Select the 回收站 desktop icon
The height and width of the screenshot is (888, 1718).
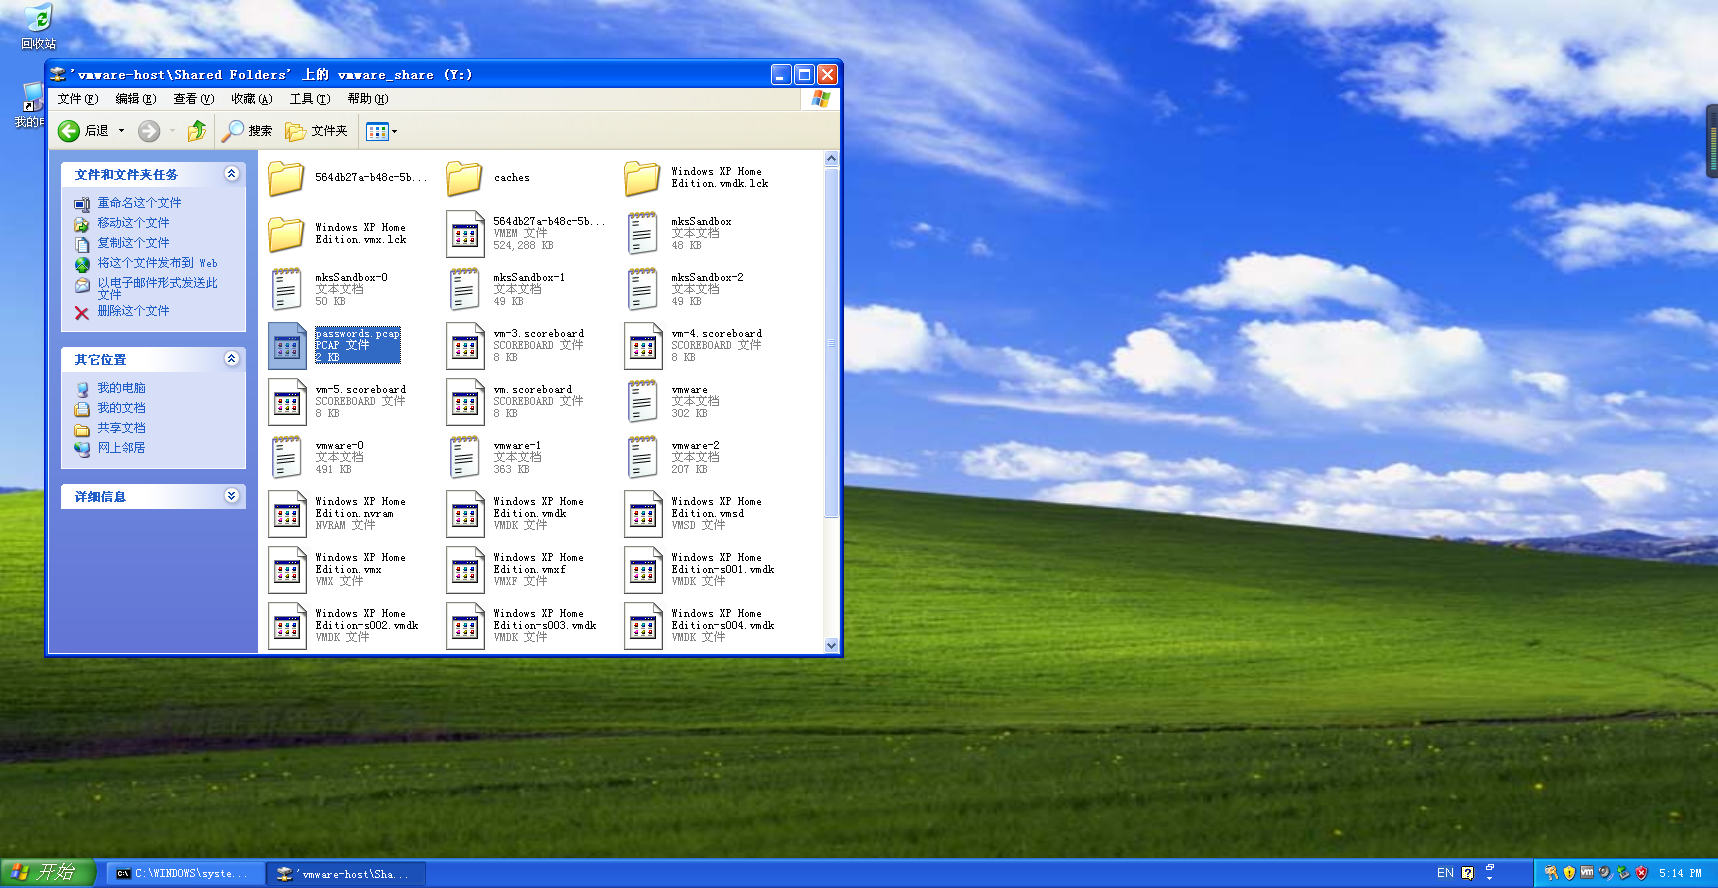click(x=38, y=27)
